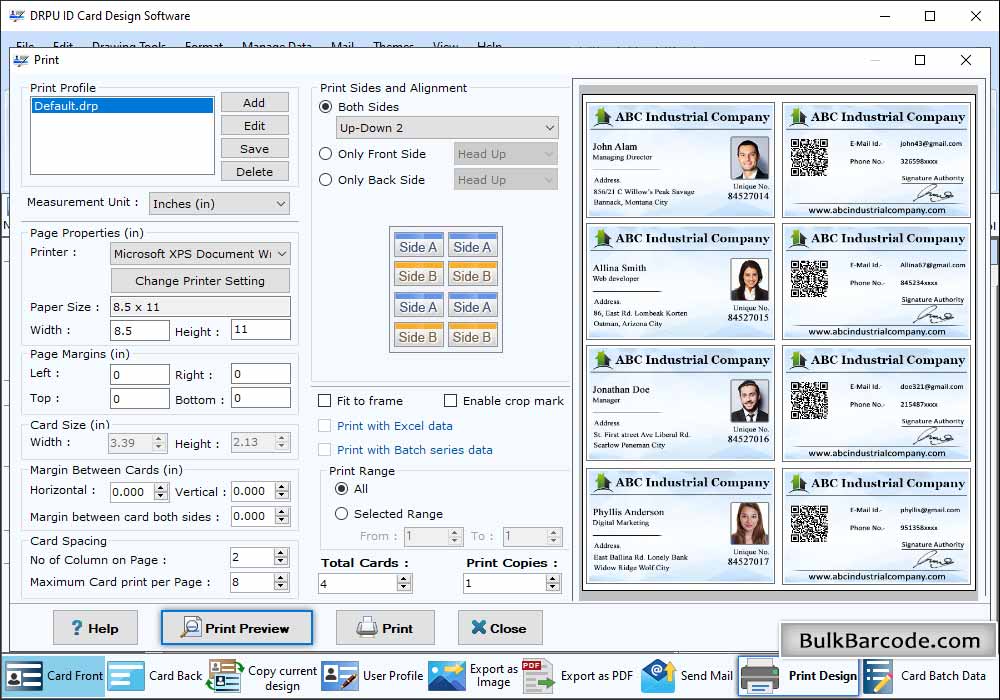The width and height of the screenshot is (1000, 700).
Task: Click the Print Design printer icon
Action: click(x=760, y=676)
